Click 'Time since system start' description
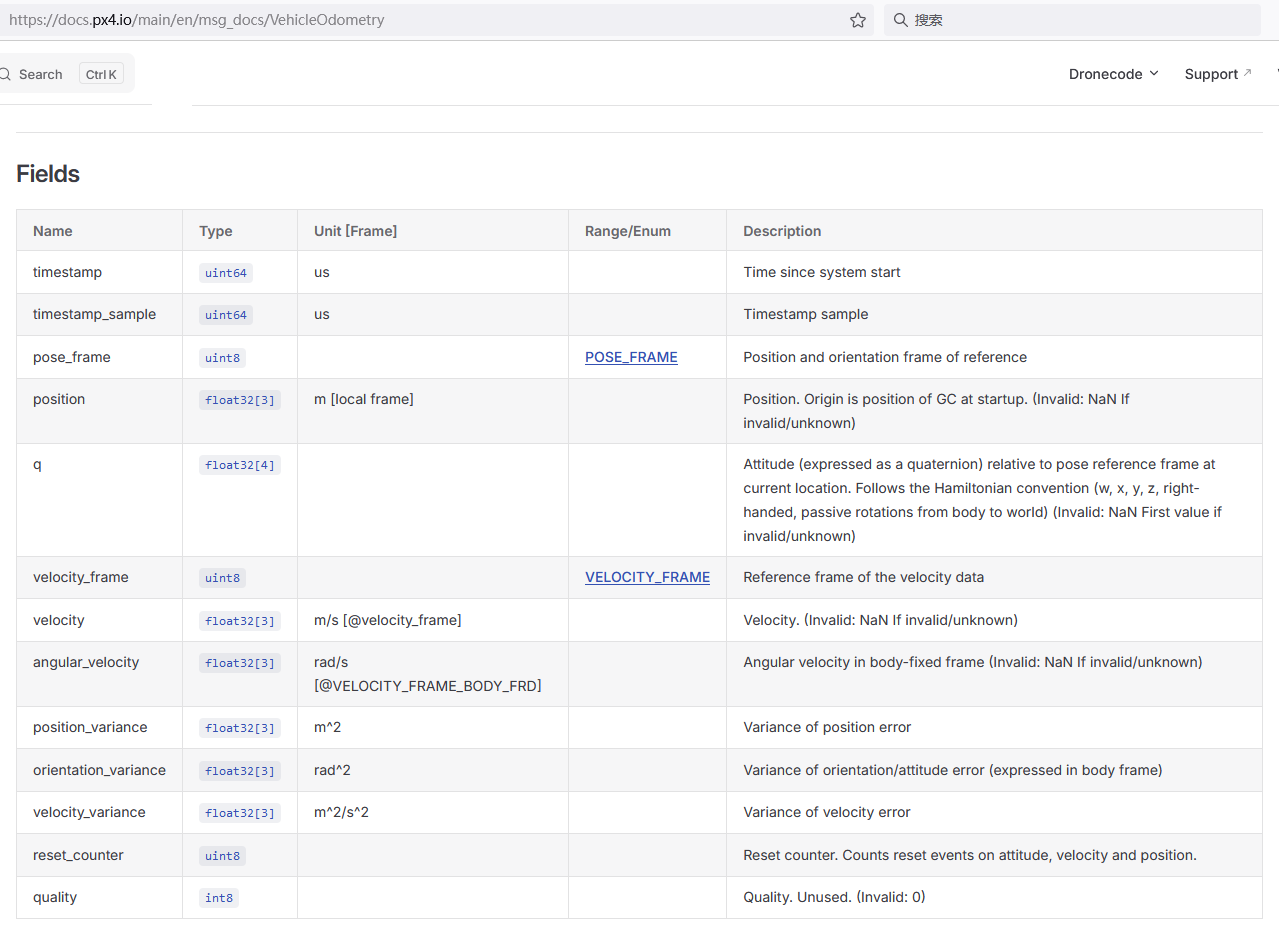The height and width of the screenshot is (935, 1279). click(x=822, y=272)
